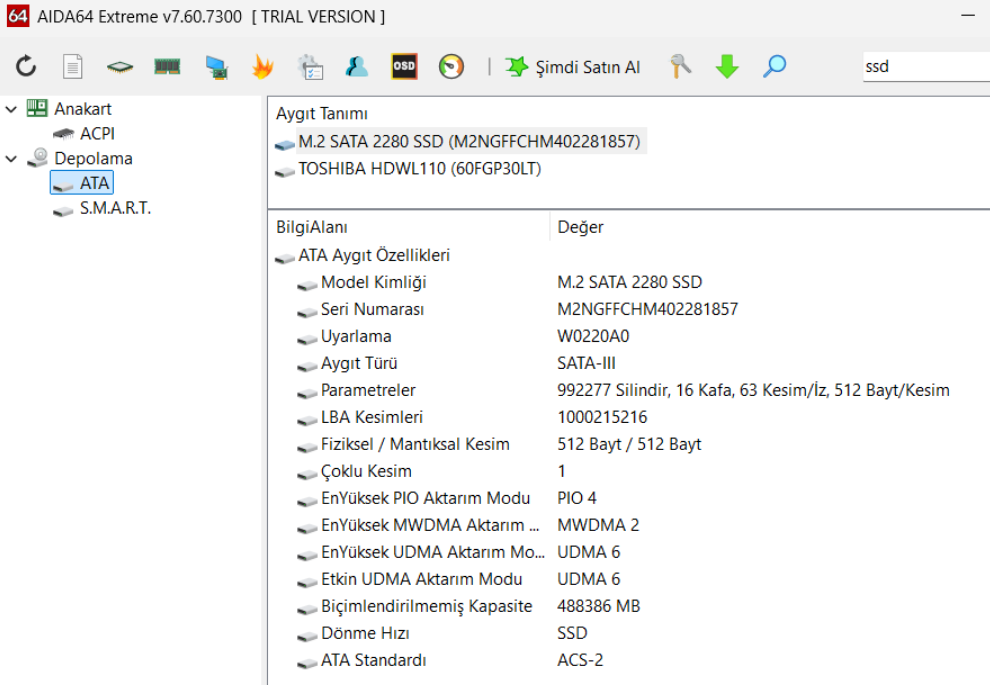
Task: Minimize the AIDA64 window
Action: (968, 15)
